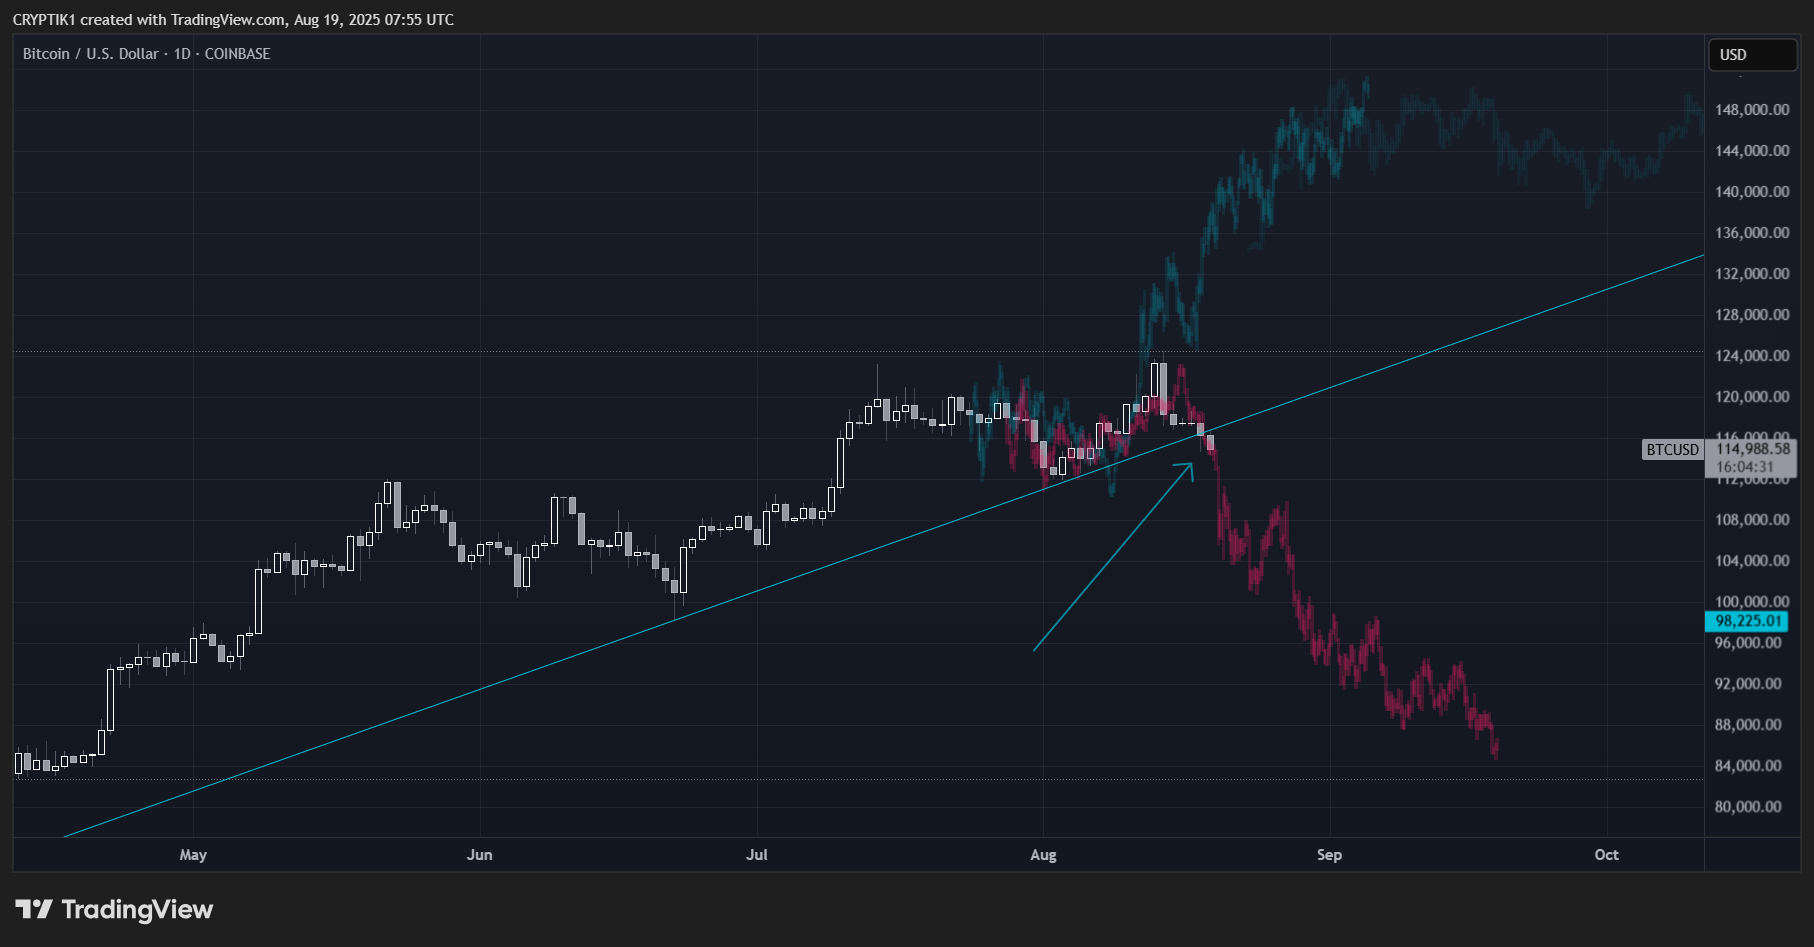
Task: Click the TradingView logo
Action: tap(114, 909)
